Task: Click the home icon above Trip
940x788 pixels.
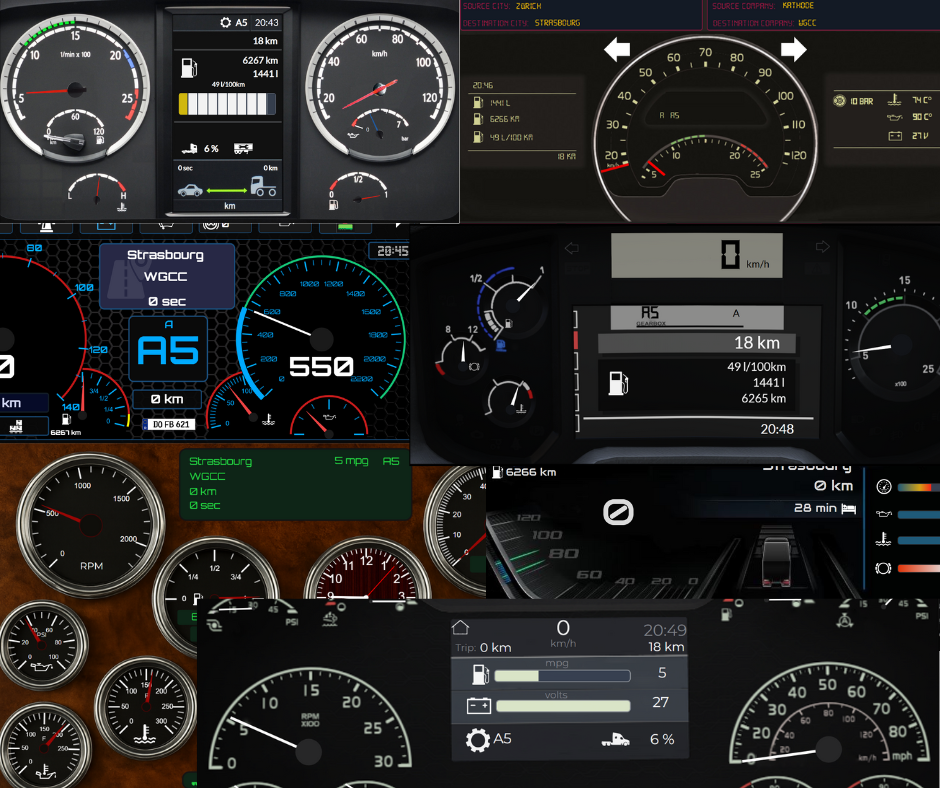Action: pos(460,628)
